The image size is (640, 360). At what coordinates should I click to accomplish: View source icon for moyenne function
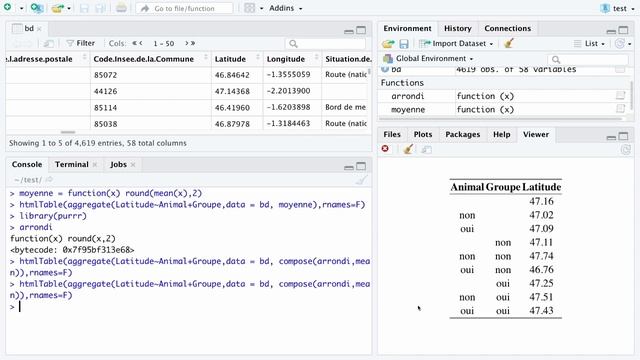[620, 109]
